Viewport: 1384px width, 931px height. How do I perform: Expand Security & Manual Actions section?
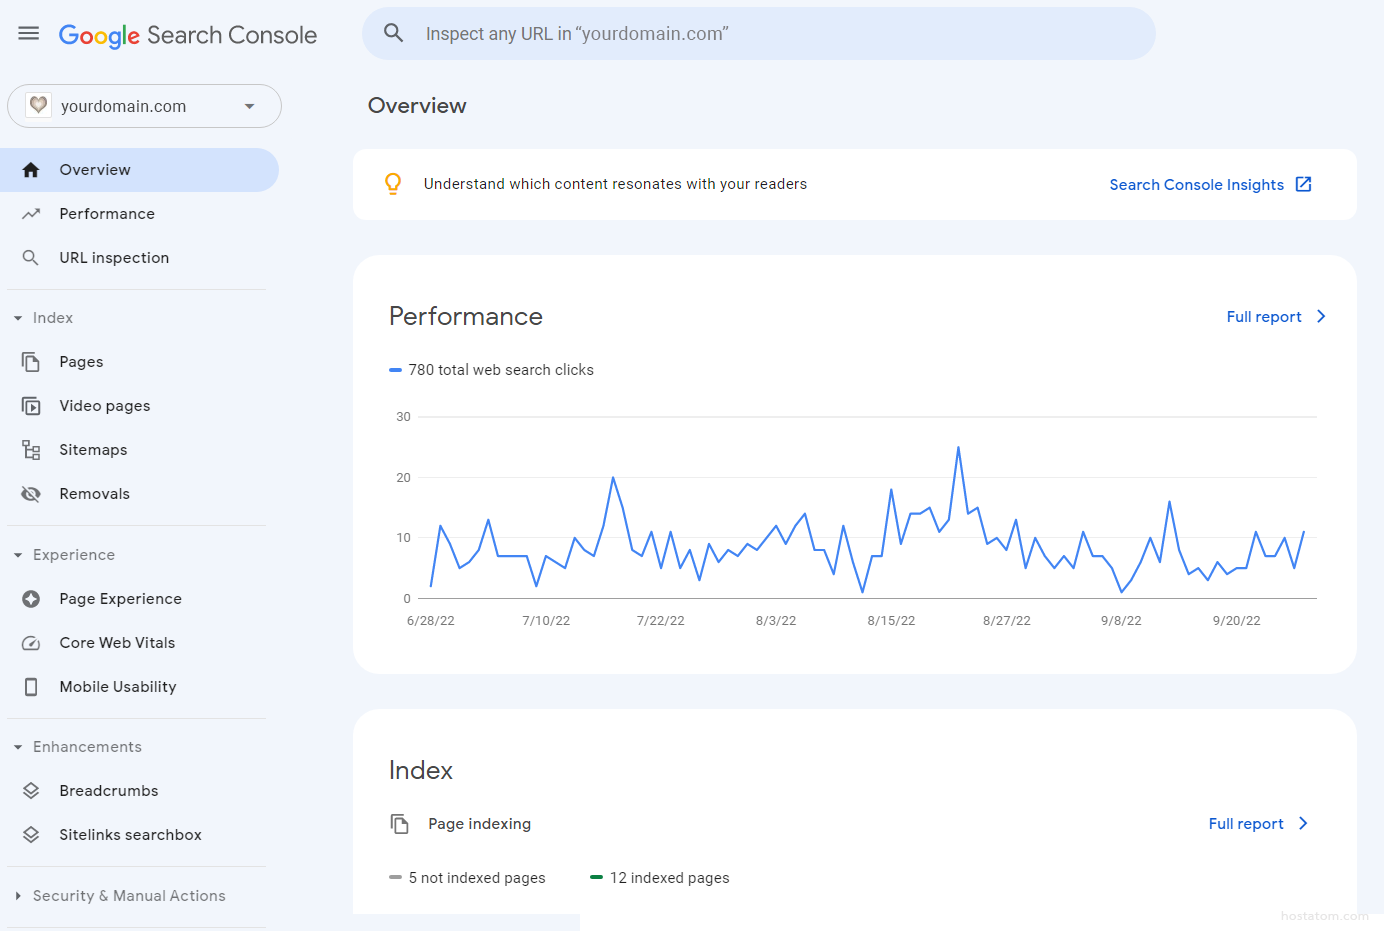18,896
